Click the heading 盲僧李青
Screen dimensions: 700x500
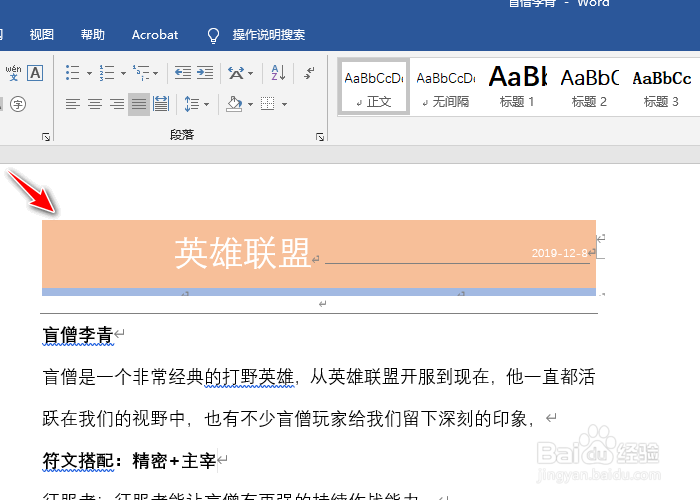[78, 335]
